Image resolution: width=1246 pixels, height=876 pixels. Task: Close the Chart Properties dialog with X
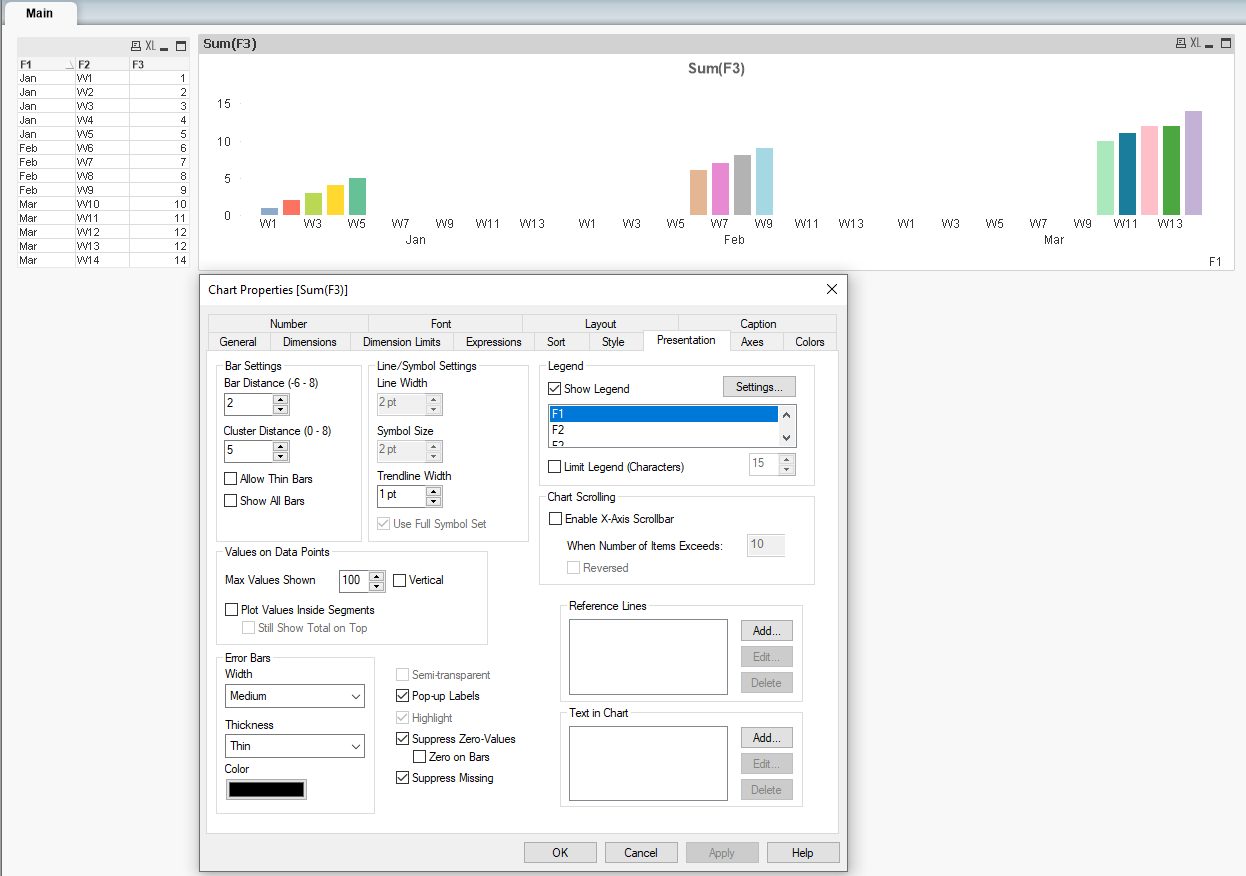click(832, 289)
